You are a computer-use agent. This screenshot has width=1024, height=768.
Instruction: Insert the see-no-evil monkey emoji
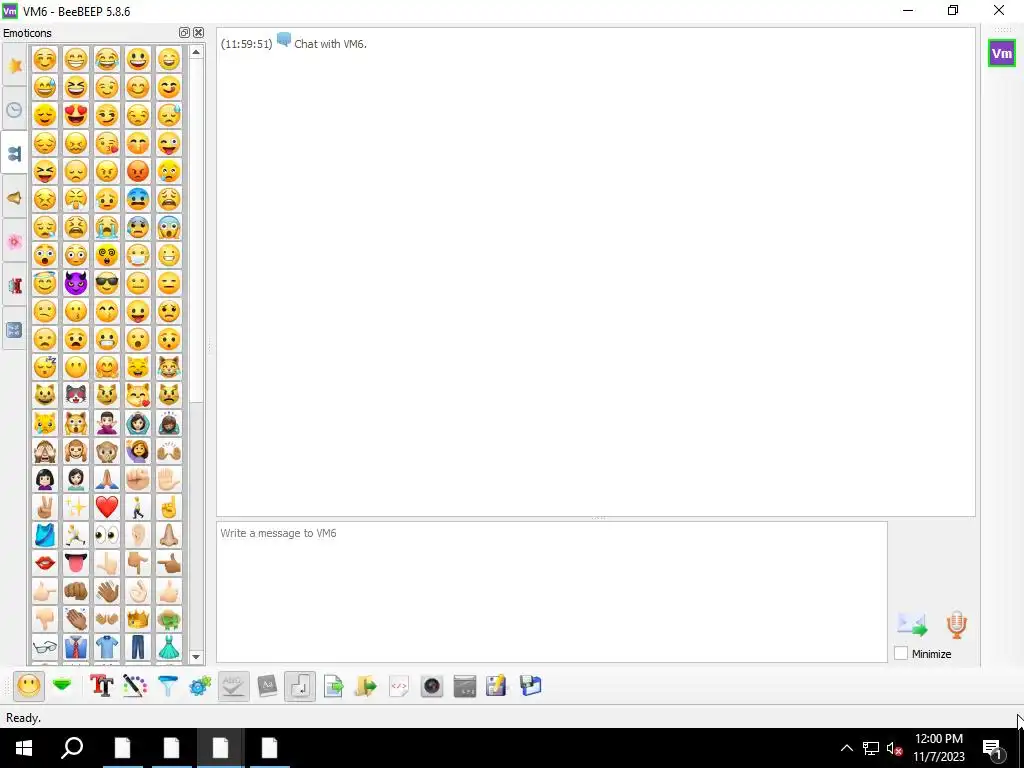(x=45, y=451)
